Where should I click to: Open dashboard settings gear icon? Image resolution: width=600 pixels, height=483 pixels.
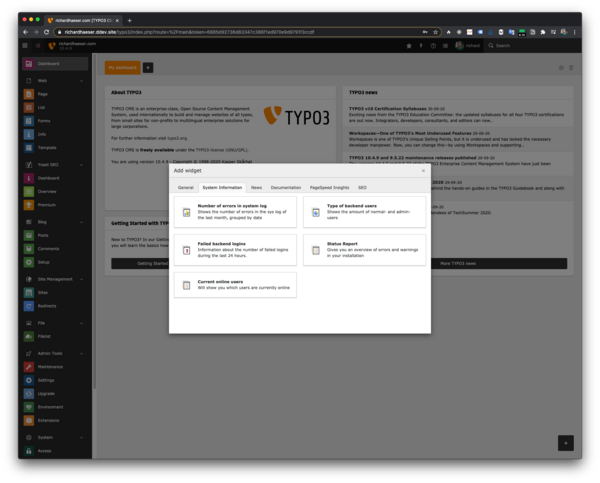[x=561, y=68]
